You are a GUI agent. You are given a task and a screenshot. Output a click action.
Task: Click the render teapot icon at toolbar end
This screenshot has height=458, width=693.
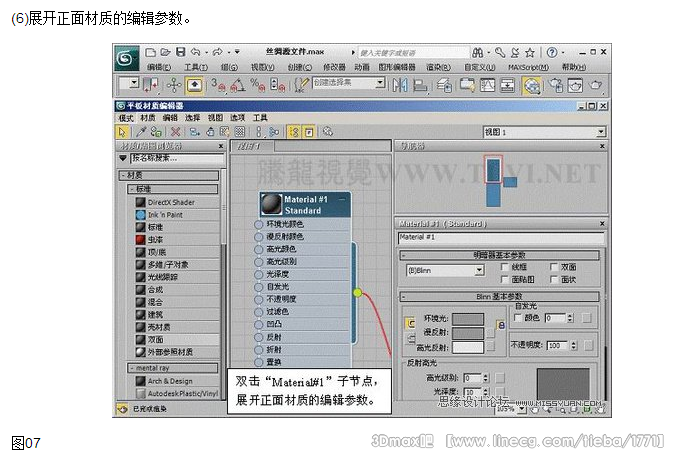[x=595, y=85]
